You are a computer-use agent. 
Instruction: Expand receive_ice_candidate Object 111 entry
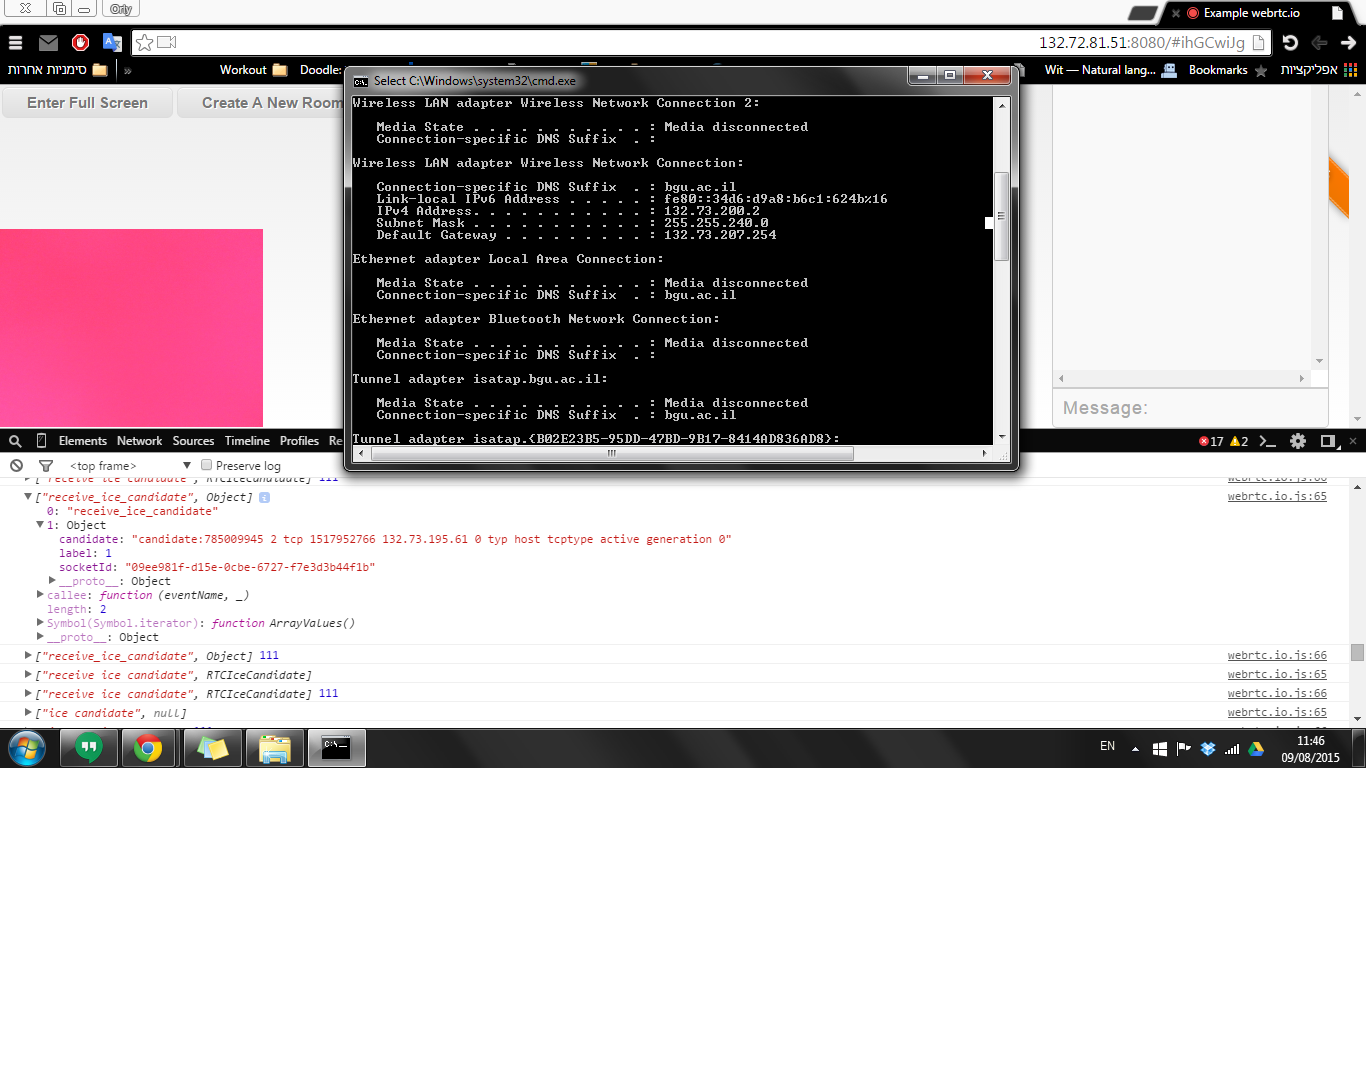[x=28, y=655]
